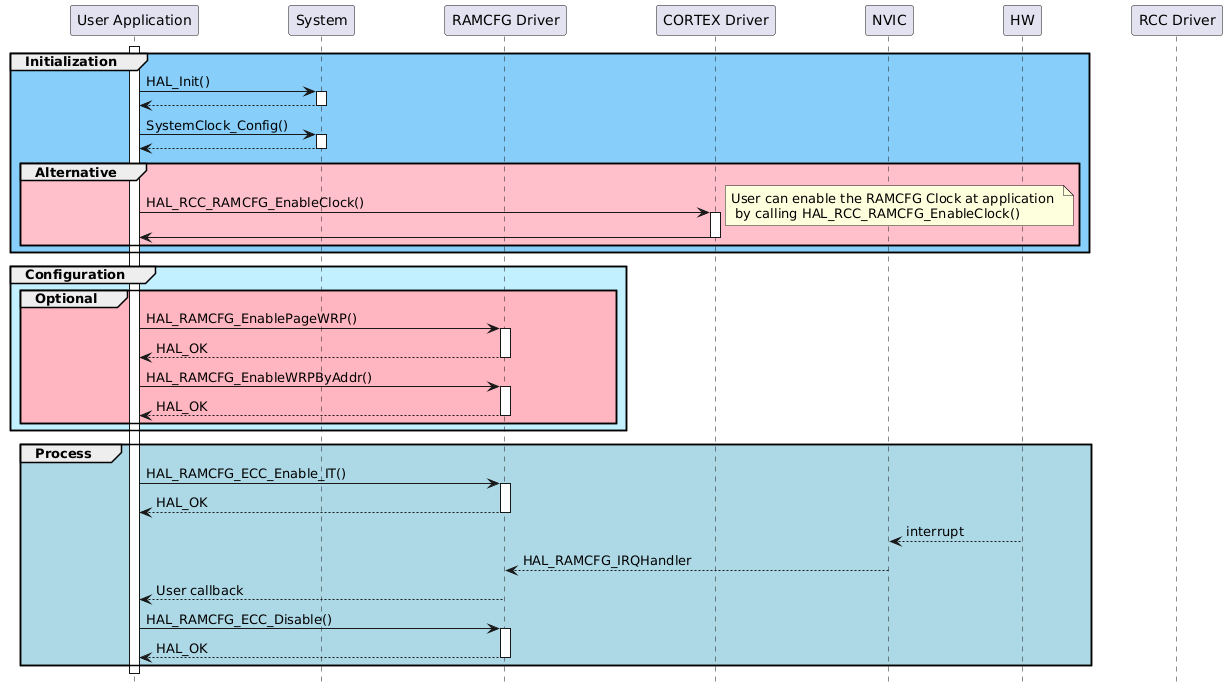1227x688 pixels.
Task: Click the SystemClock_Config() call label
Action: [x=216, y=125]
